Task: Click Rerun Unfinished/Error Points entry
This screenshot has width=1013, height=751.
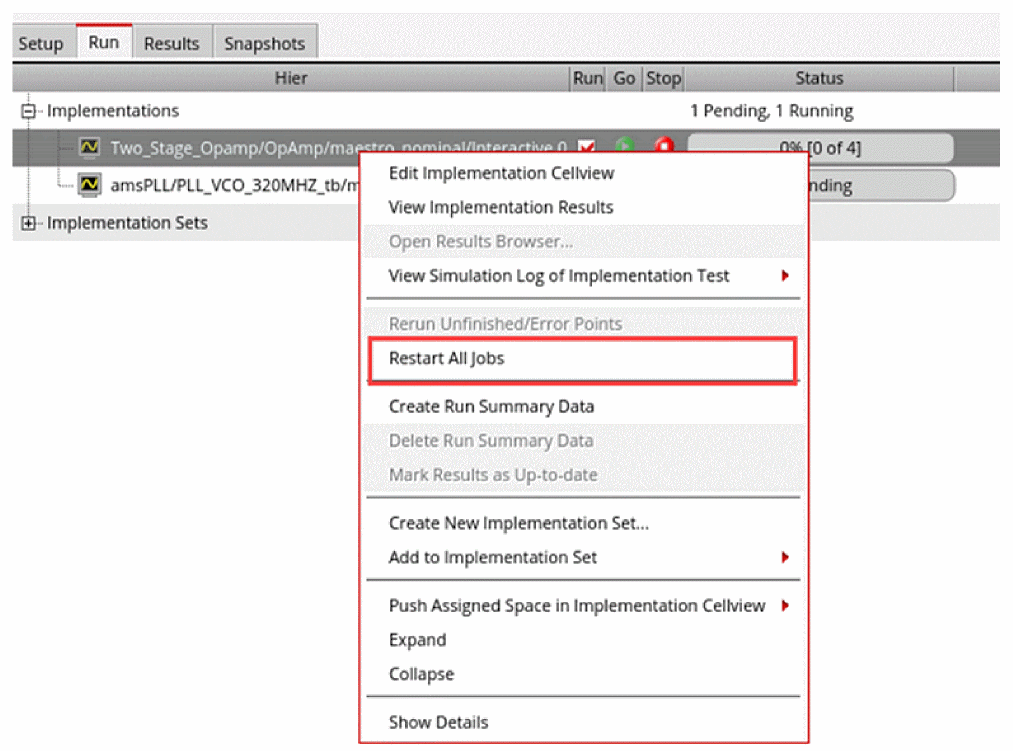Action: [583, 324]
